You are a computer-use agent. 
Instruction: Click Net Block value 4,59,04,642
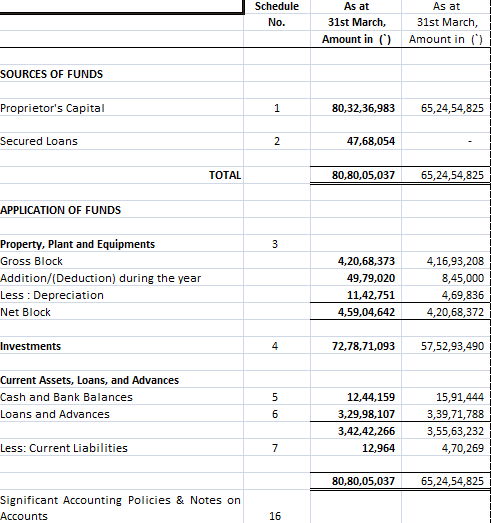pos(356,312)
